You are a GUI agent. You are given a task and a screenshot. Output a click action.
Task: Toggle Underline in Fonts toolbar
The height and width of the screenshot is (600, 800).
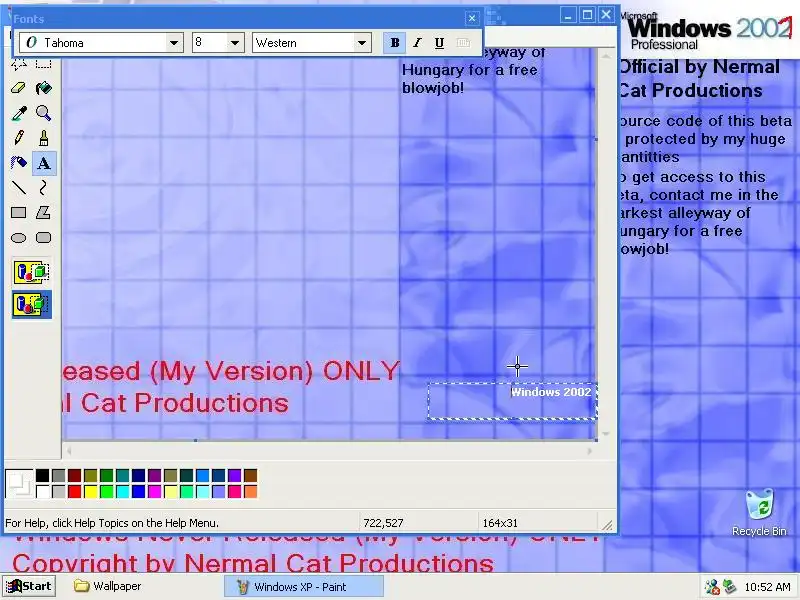point(439,43)
